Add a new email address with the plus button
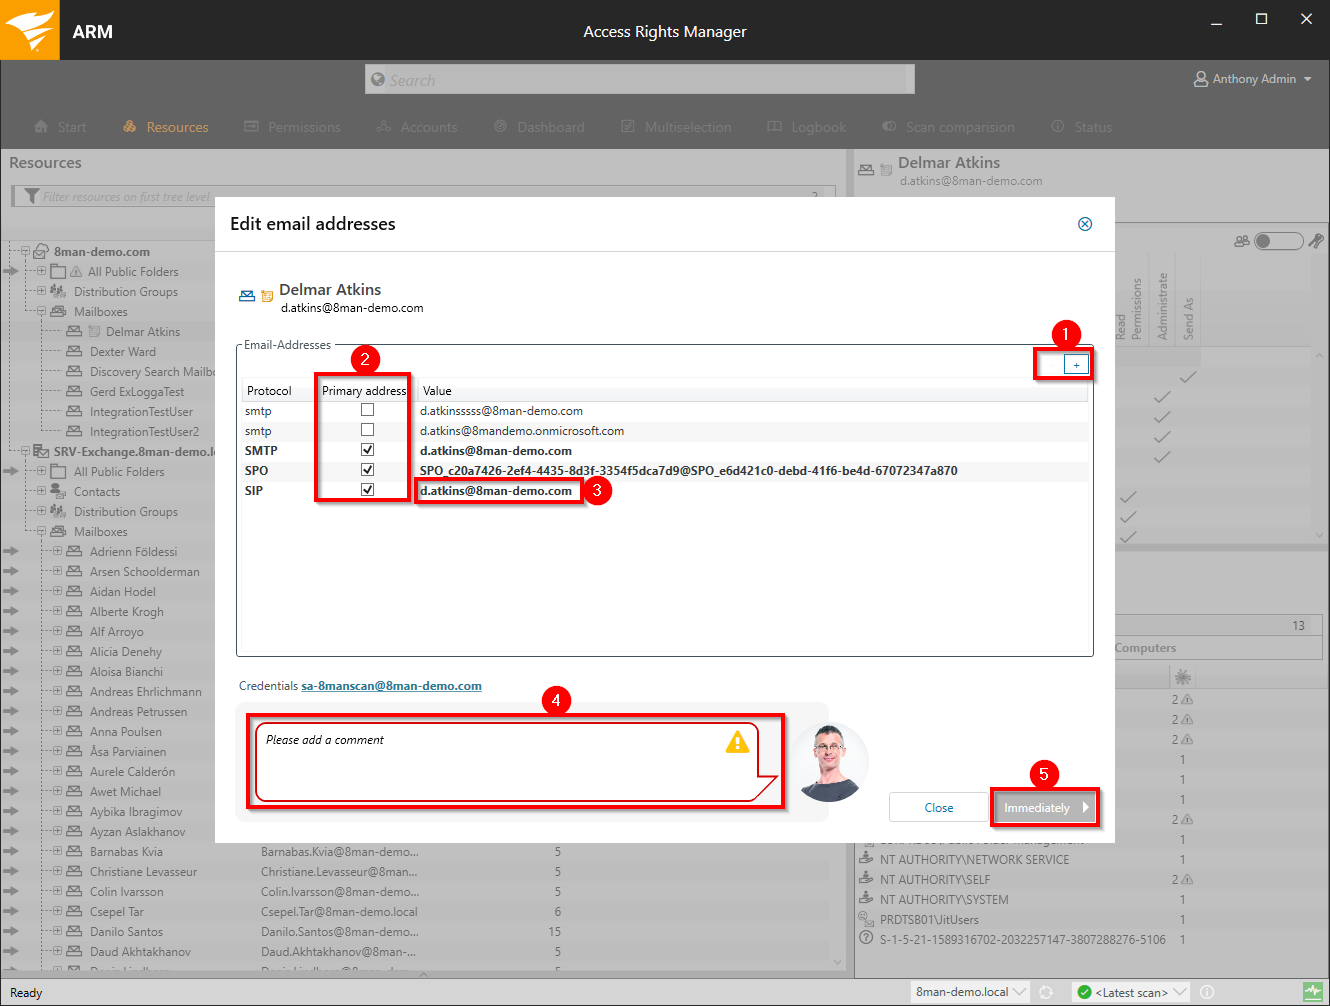The image size is (1330, 1006). [x=1076, y=365]
